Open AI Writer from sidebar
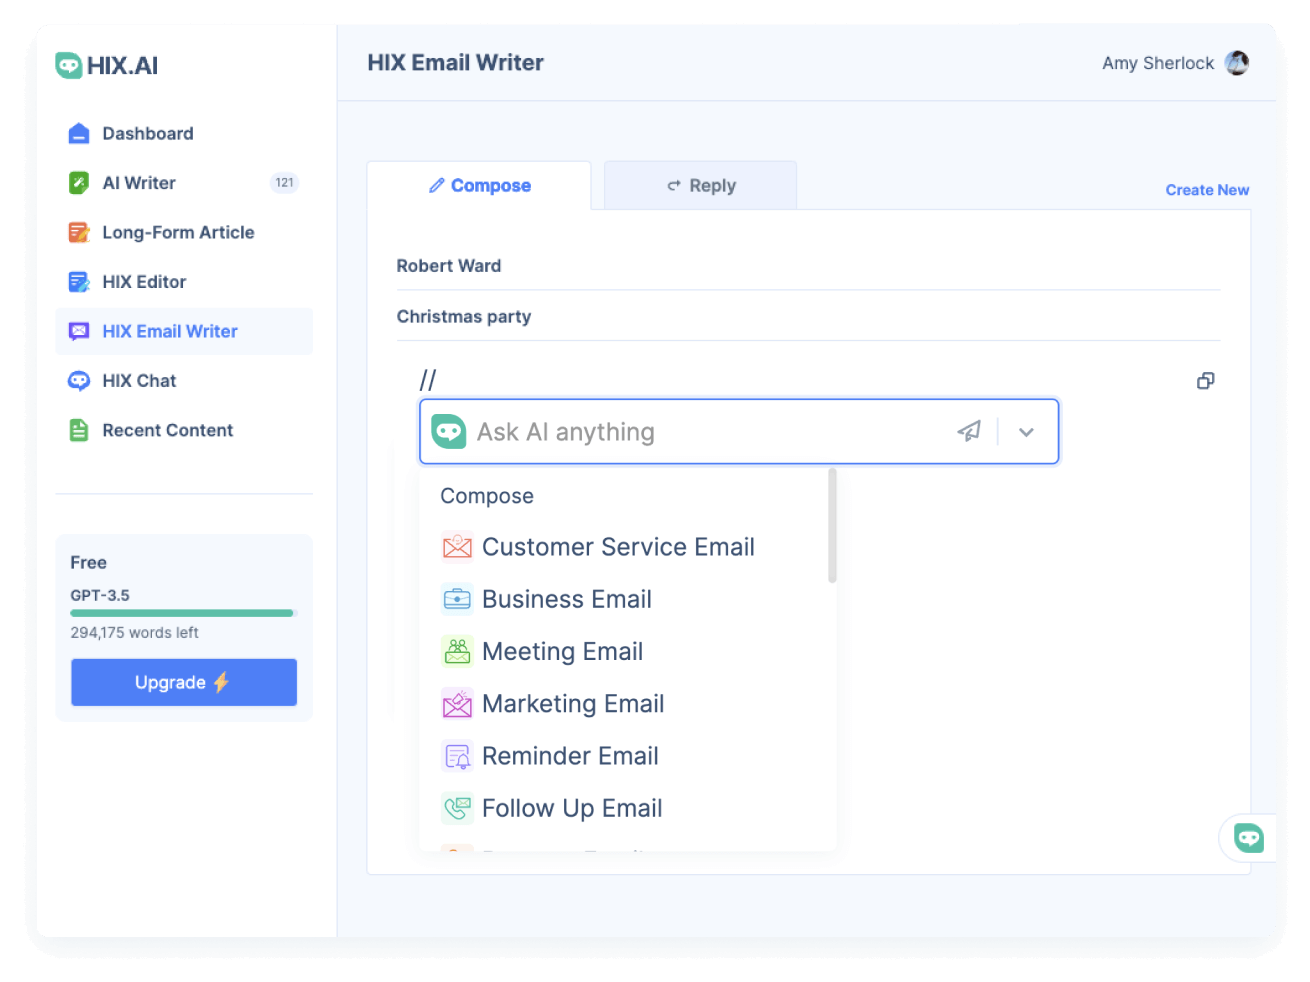The width and height of the screenshot is (1310, 982). coord(184,183)
